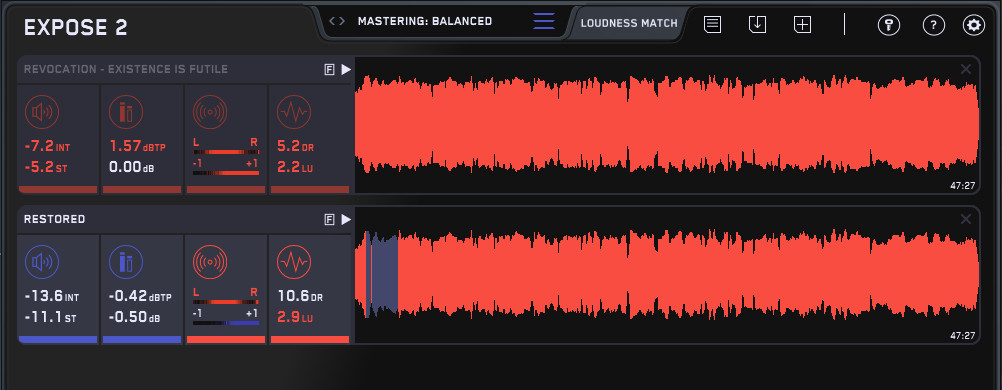Screen dimensions: 1002x390
Task: Click blue loudness speaker icon in Restored track
Action: (42, 263)
